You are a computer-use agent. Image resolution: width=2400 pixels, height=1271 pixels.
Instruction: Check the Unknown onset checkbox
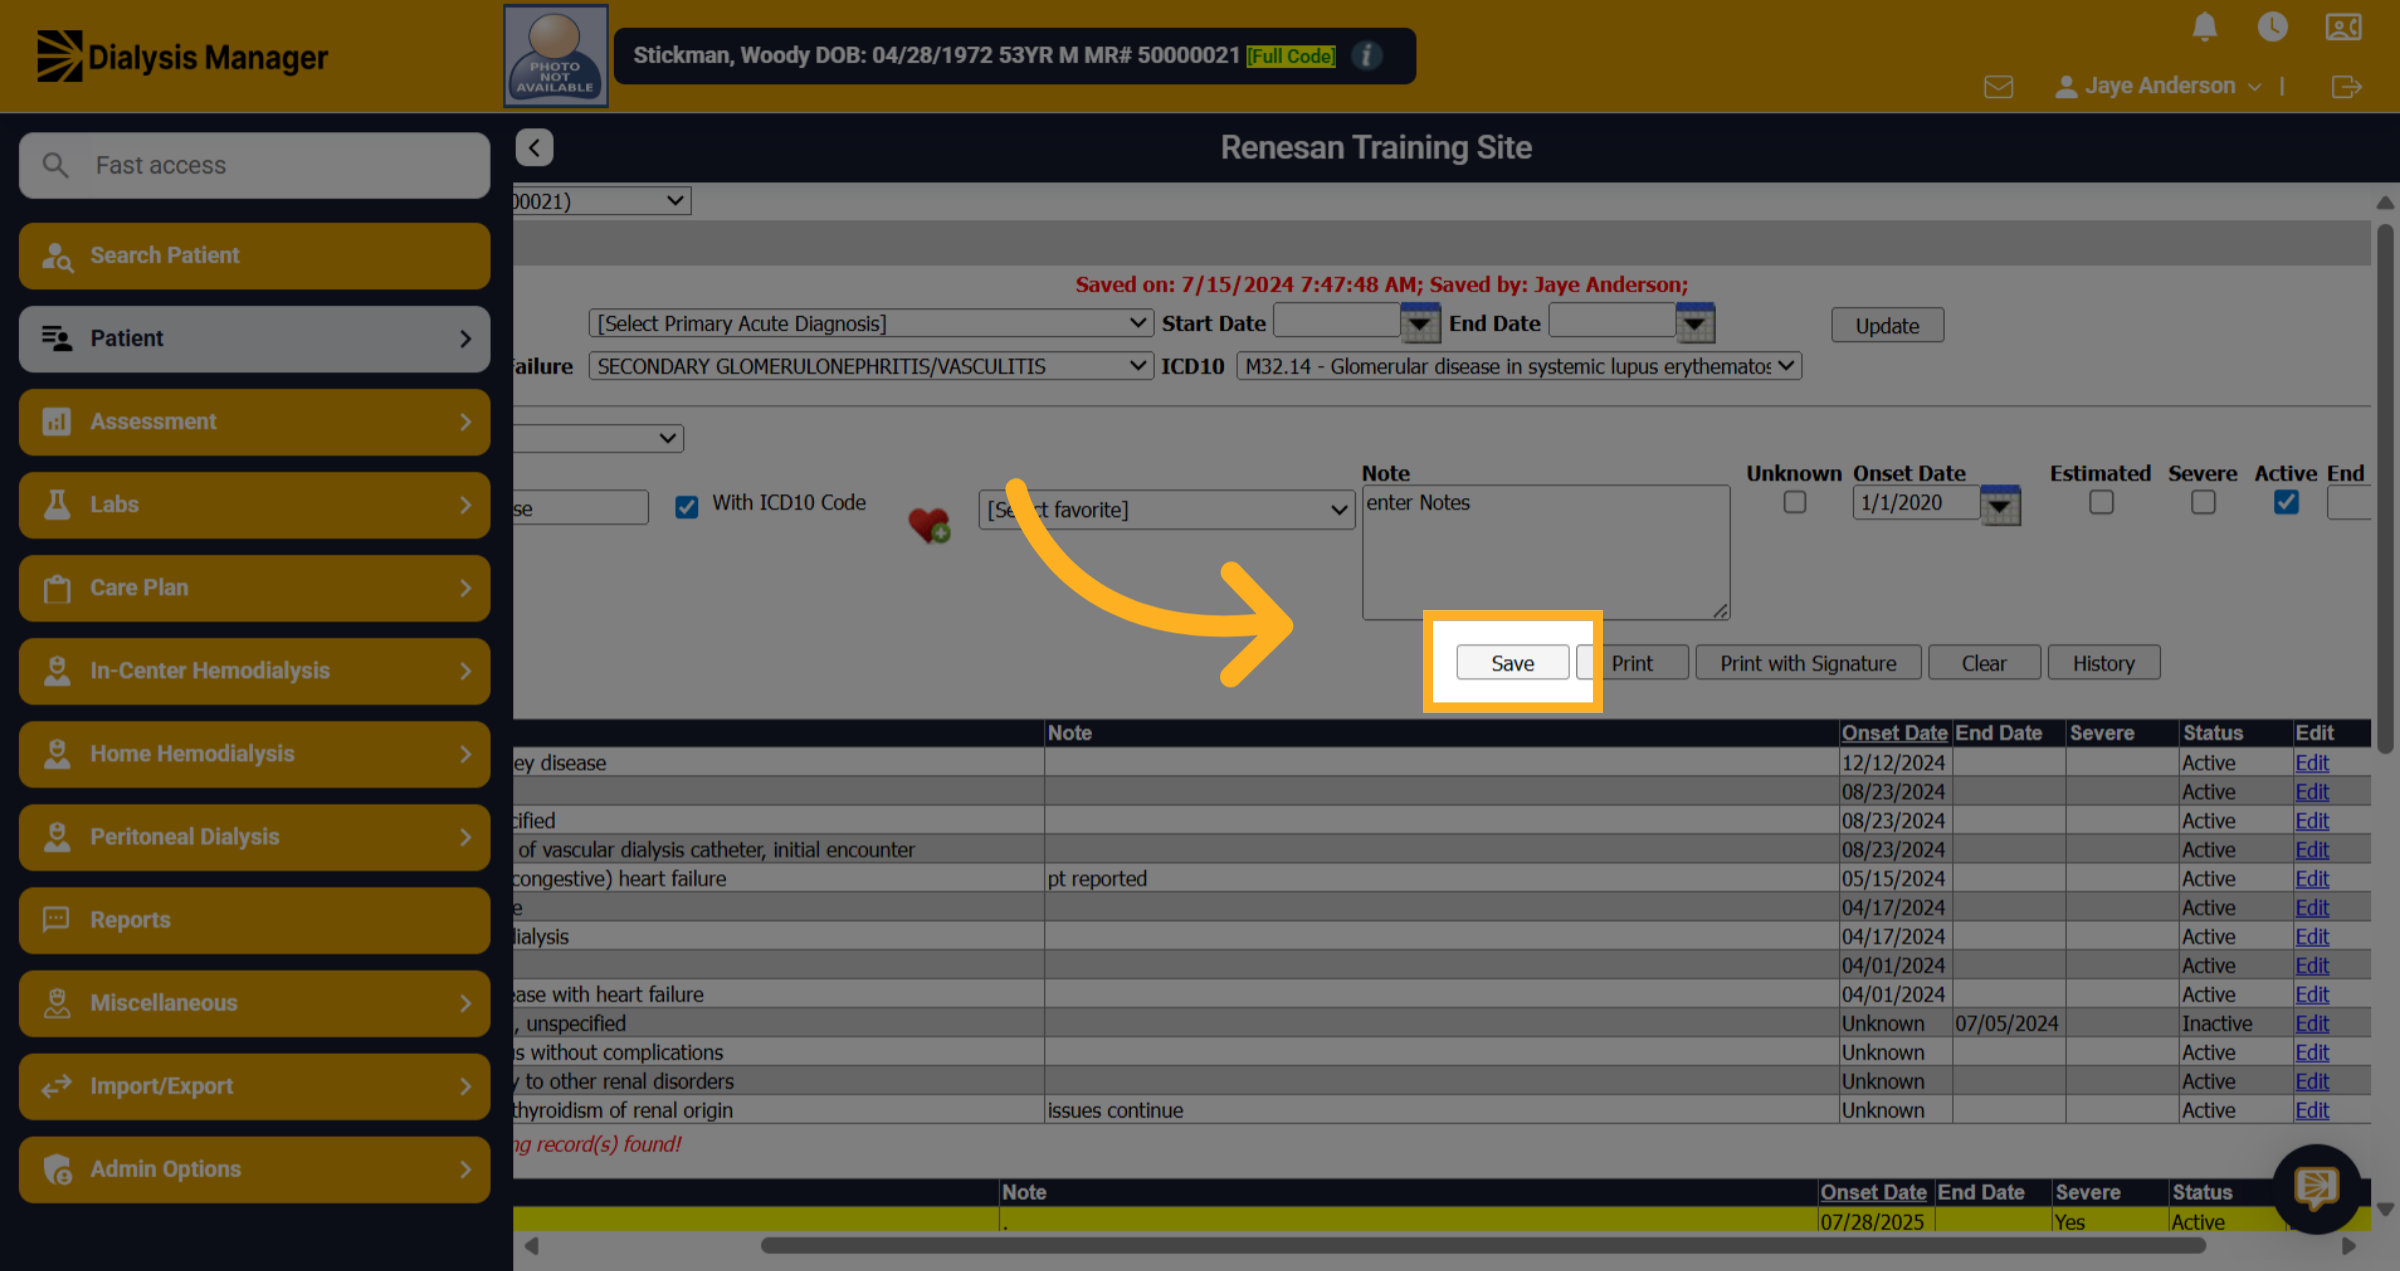[1795, 502]
